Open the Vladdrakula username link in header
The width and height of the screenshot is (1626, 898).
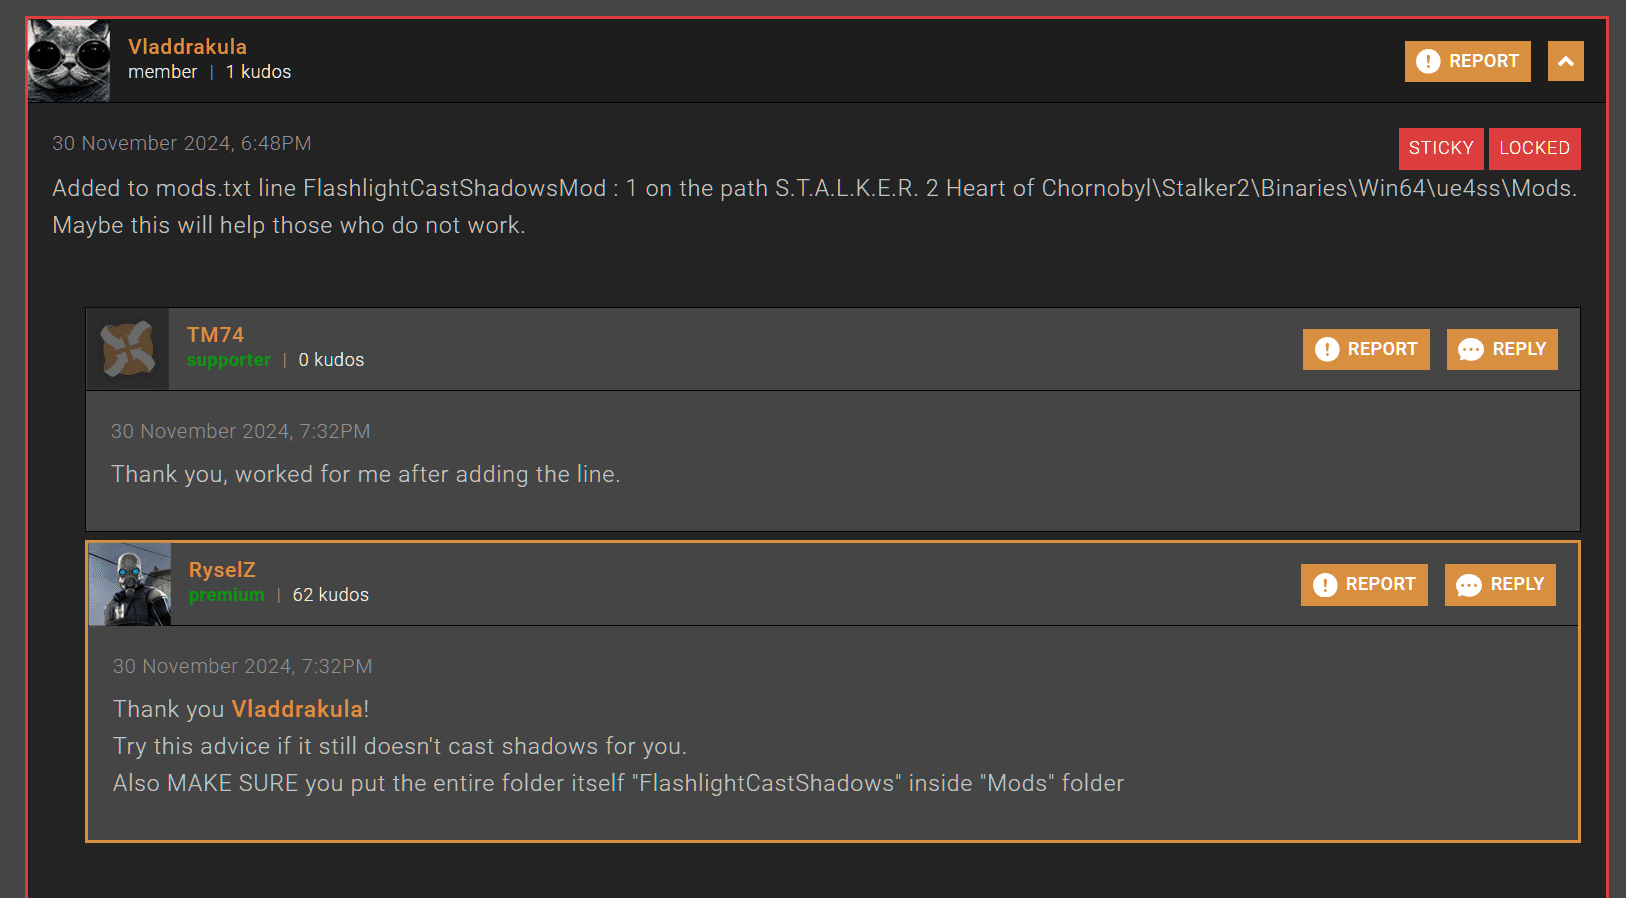[187, 47]
